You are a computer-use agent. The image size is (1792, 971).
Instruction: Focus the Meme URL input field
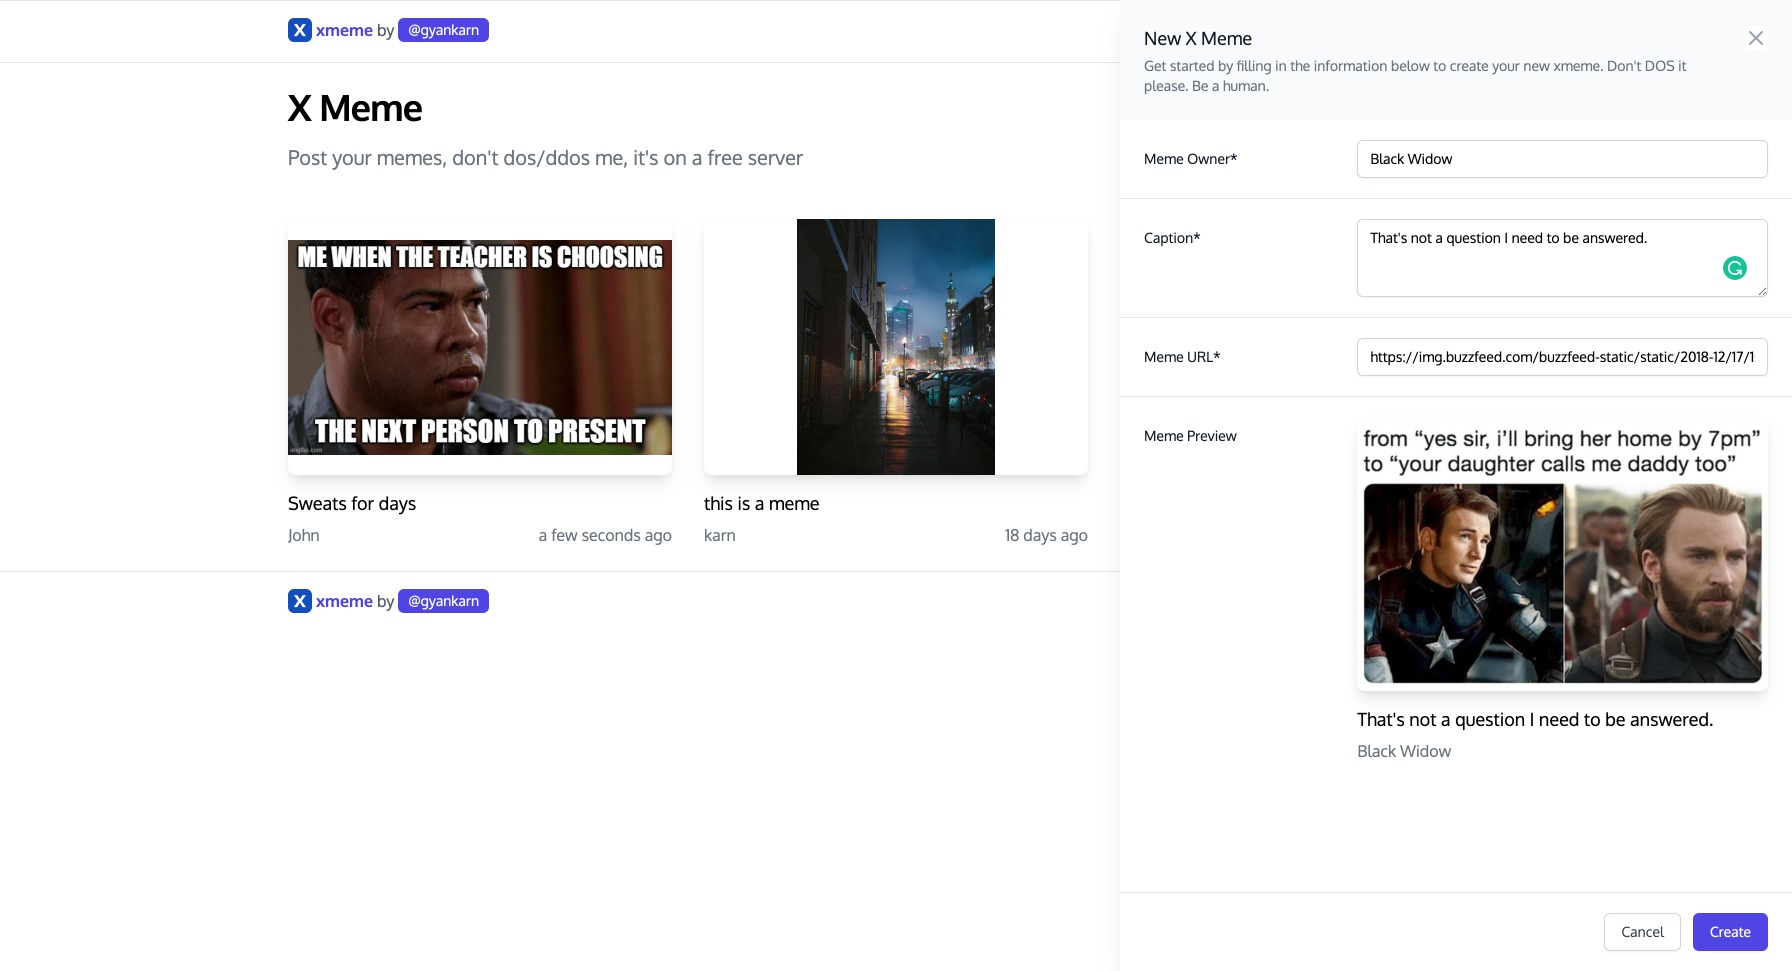(1562, 357)
